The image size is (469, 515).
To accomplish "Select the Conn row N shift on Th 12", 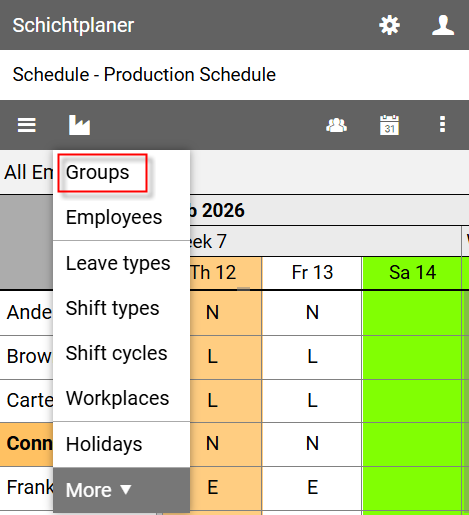I will (226, 444).
